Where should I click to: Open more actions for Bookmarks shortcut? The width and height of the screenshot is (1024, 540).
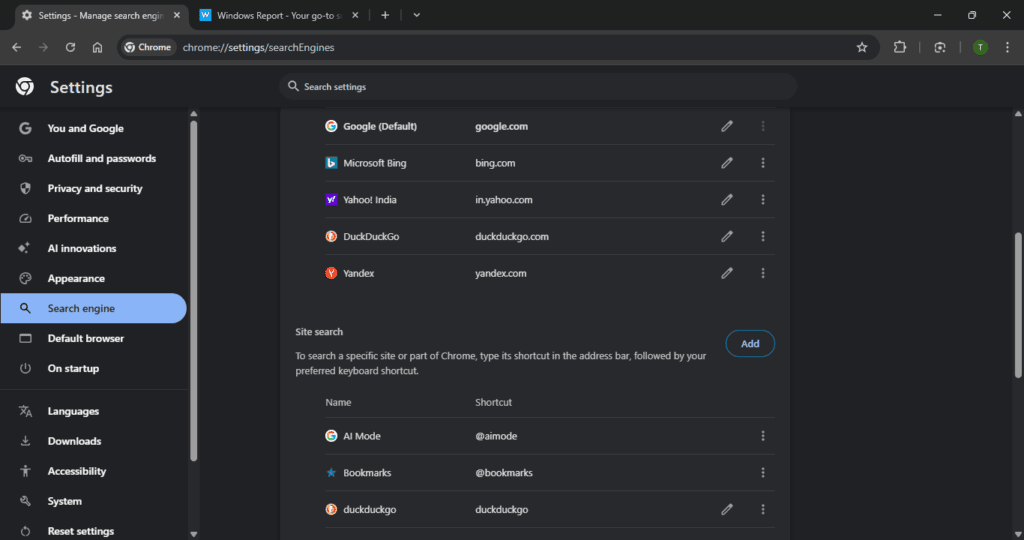[763, 472]
